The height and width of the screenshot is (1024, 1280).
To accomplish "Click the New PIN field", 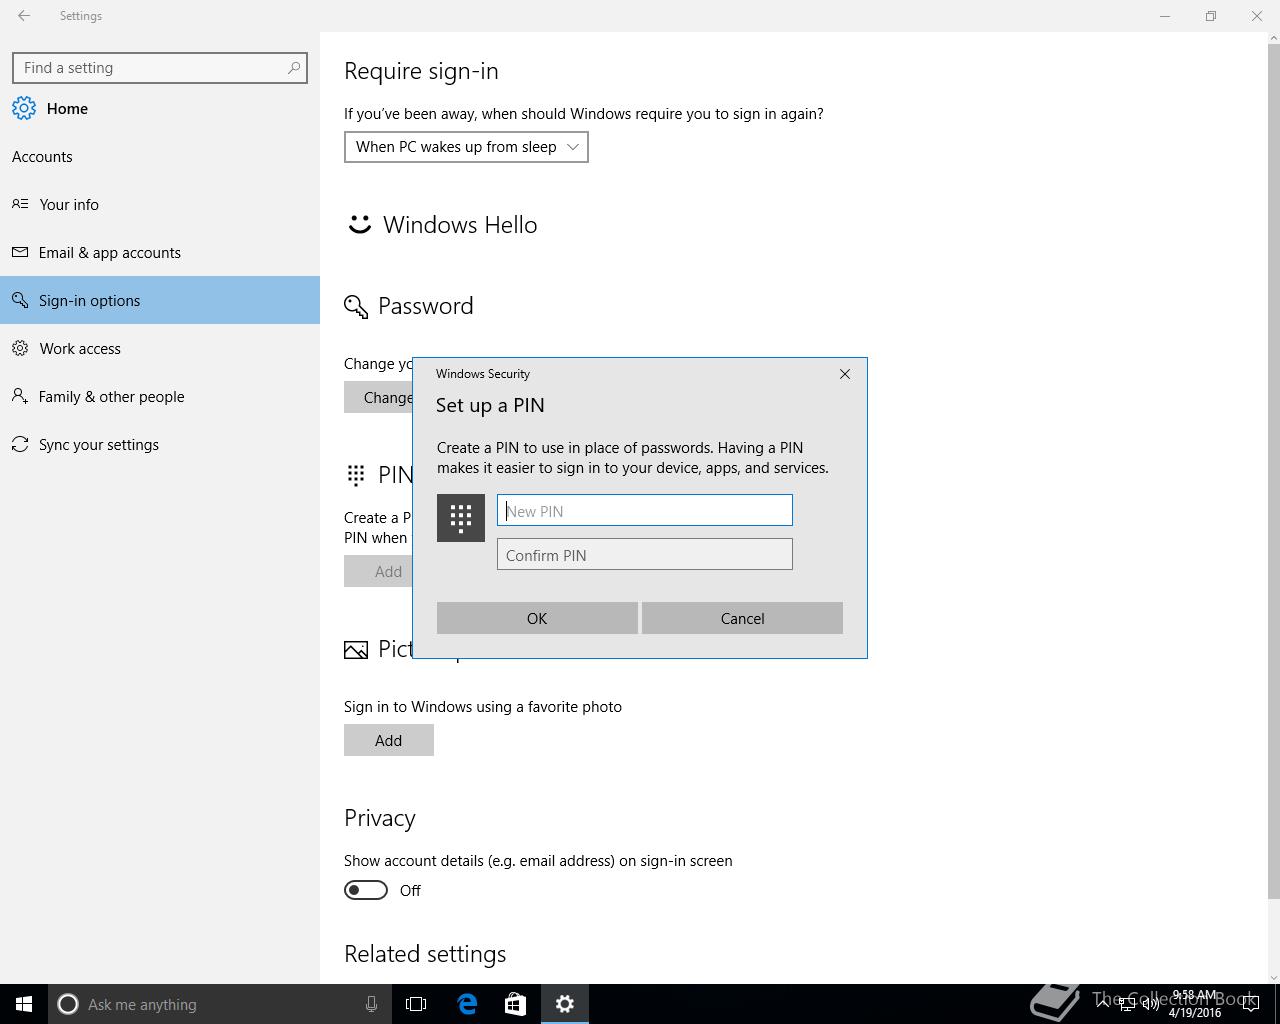I will (x=645, y=510).
